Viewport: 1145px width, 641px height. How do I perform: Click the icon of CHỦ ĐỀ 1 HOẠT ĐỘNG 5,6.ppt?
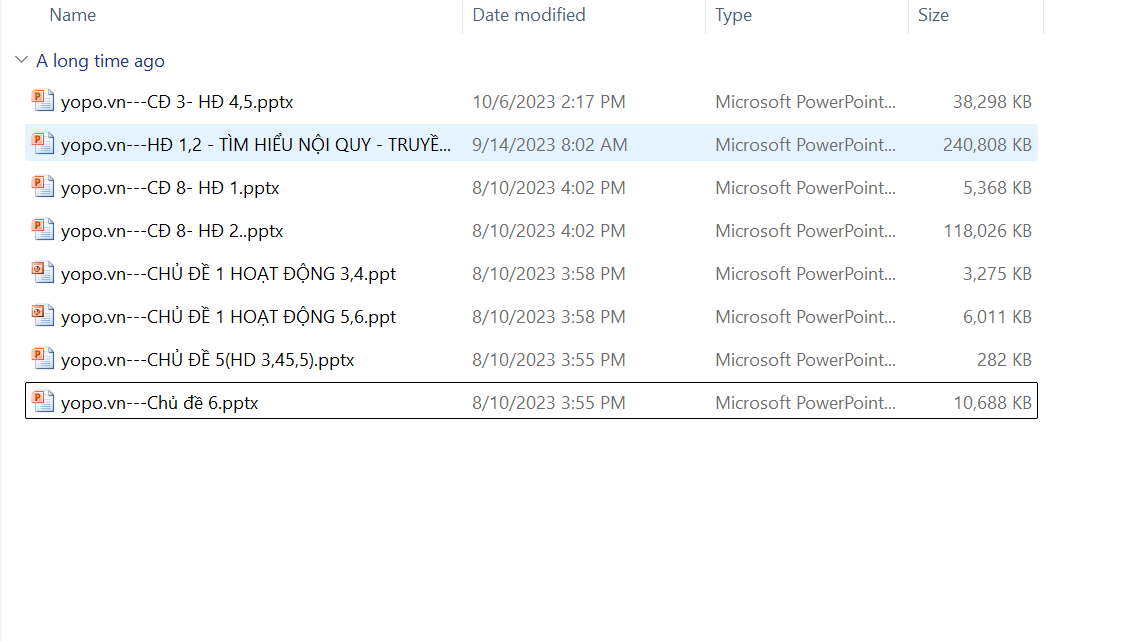[x=42, y=316]
